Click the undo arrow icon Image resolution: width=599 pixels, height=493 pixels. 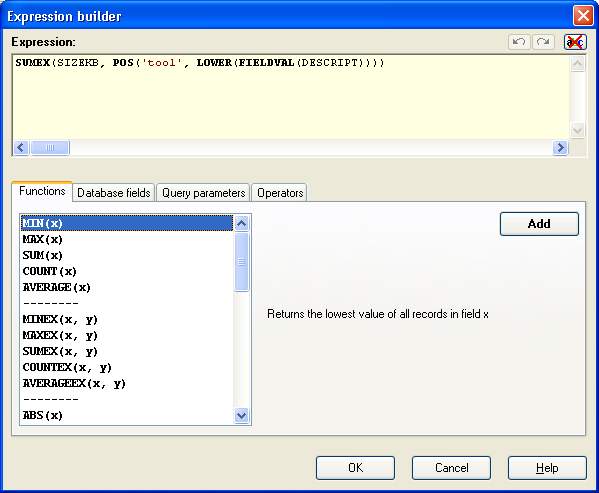519,42
